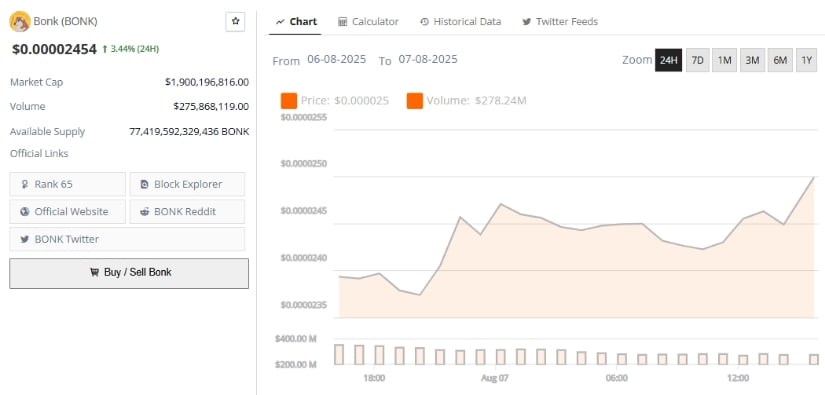Switch to the Historical Data tab
This screenshot has width=825, height=395.
[x=460, y=22]
